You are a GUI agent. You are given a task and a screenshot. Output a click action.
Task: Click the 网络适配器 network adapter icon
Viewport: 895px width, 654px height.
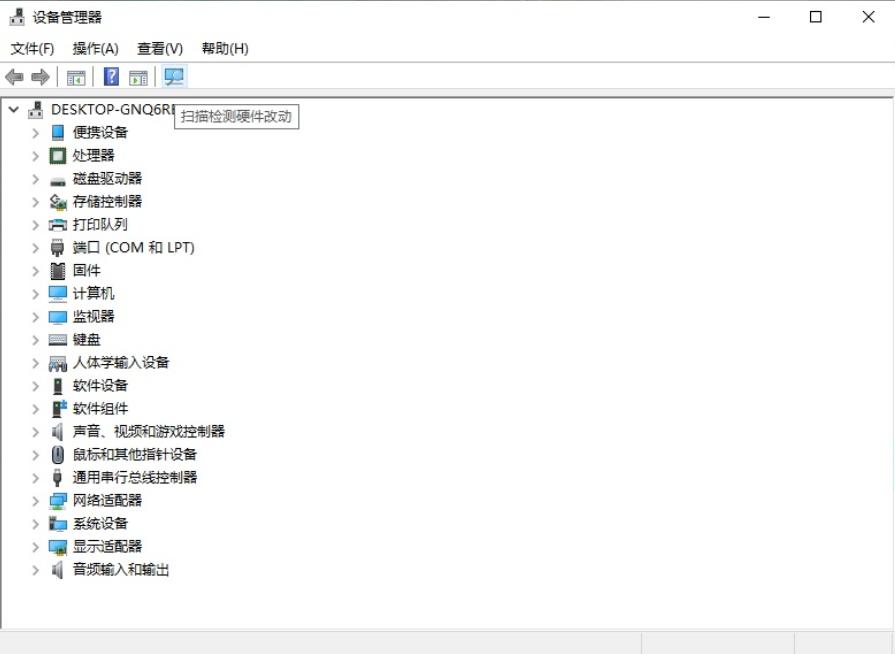coord(58,500)
